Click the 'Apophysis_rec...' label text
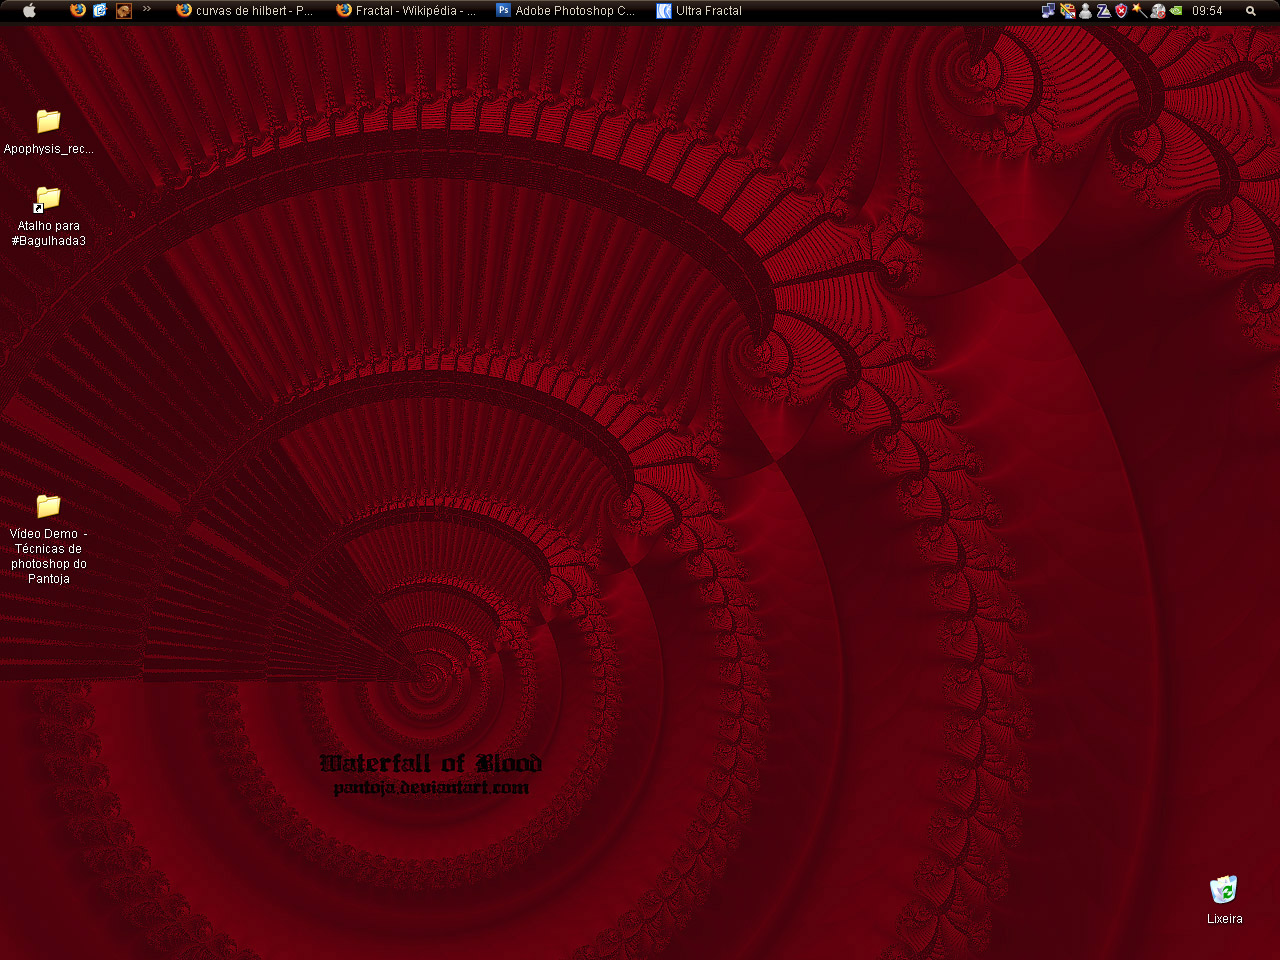The width and height of the screenshot is (1280, 960). (x=49, y=149)
